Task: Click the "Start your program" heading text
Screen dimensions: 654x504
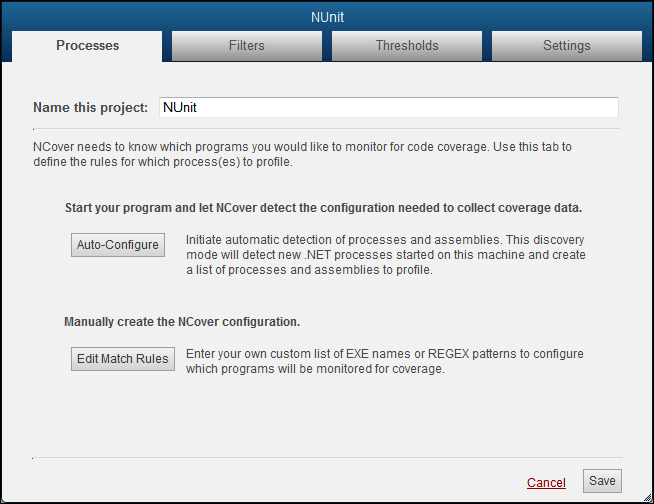Action: pos(323,208)
